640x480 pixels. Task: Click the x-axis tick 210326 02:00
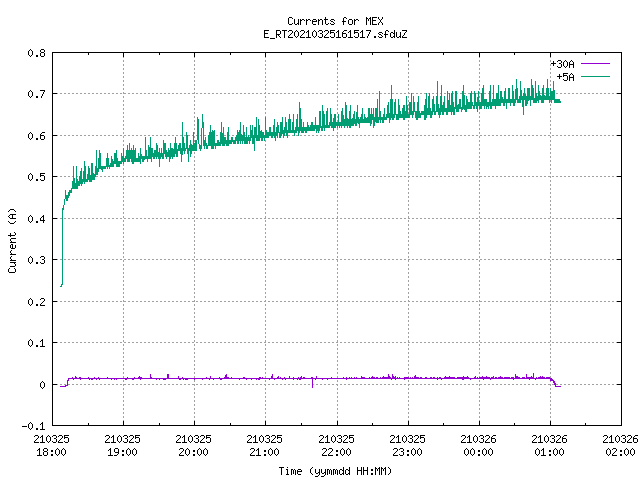click(620, 445)
